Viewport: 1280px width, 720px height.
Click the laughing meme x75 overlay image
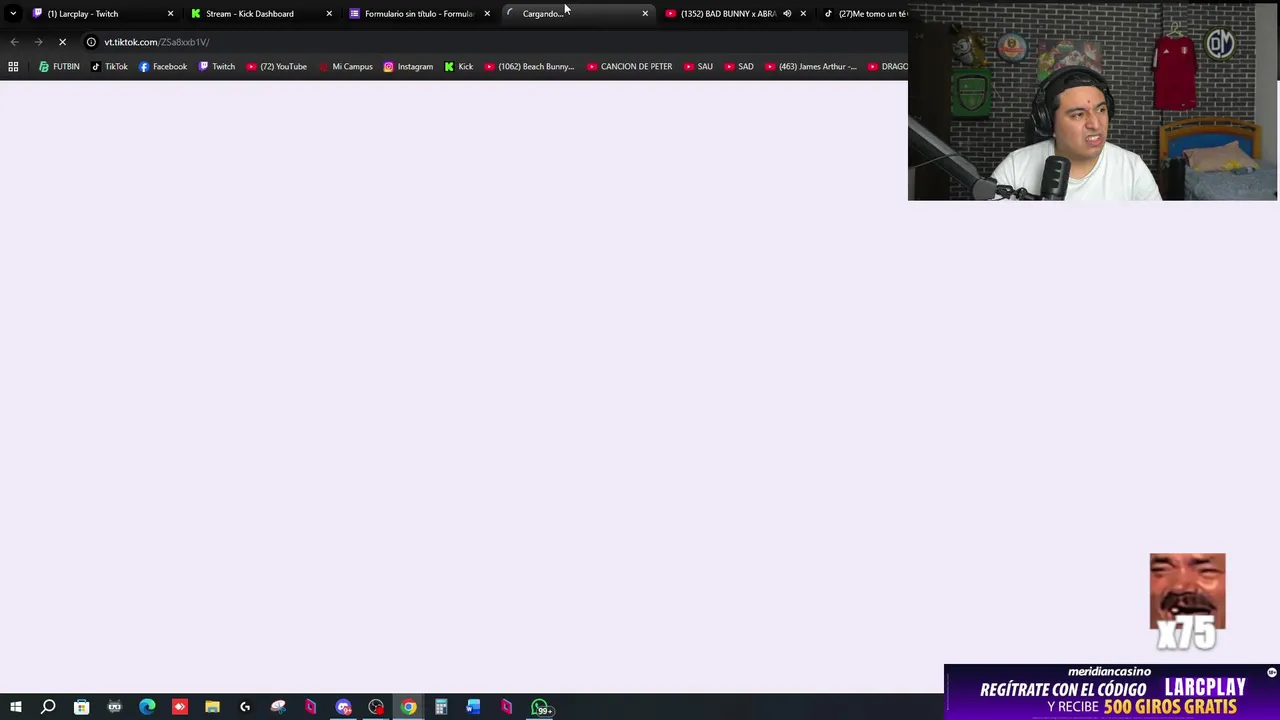[1187, 601]
